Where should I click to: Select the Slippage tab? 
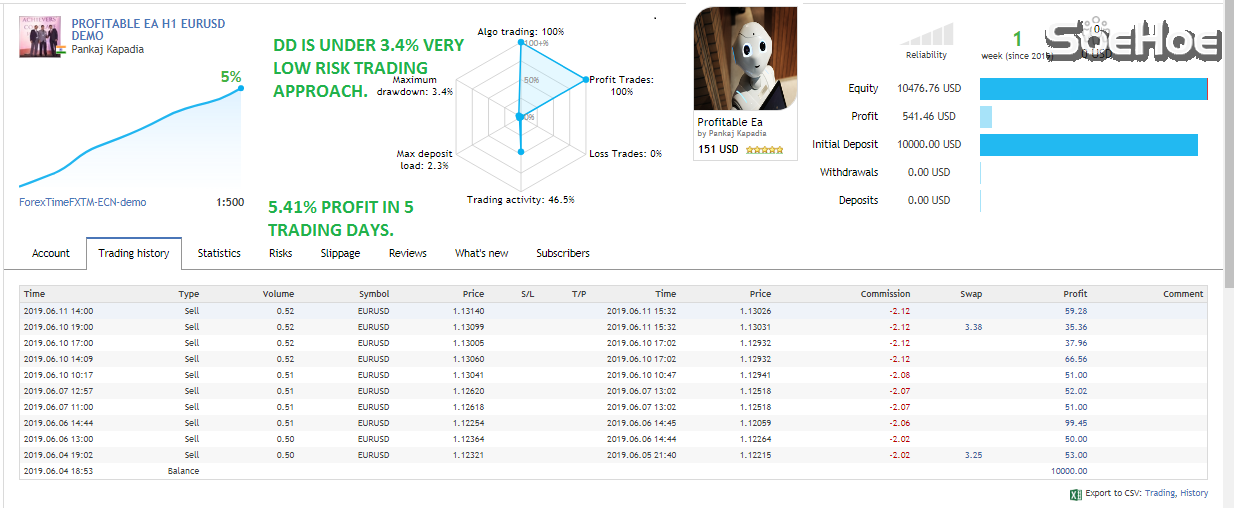tap(340, 254)
